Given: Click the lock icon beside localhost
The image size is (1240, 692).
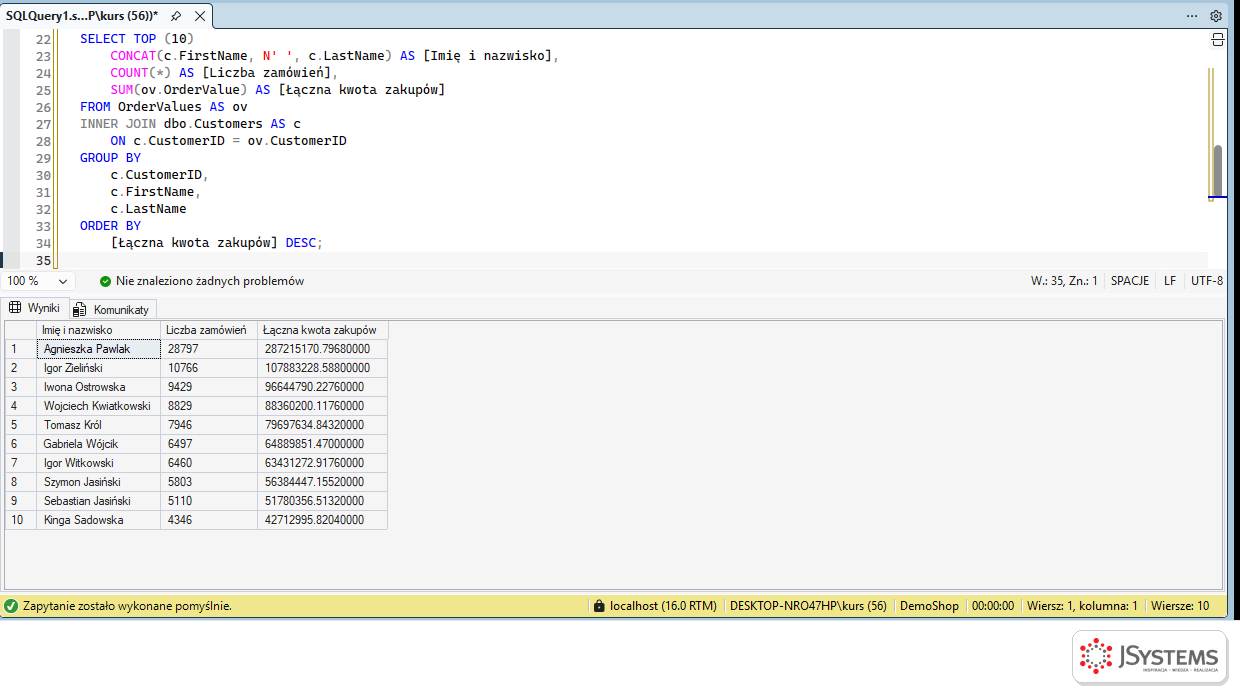Looking at the screenshot, I should [599, 606].
